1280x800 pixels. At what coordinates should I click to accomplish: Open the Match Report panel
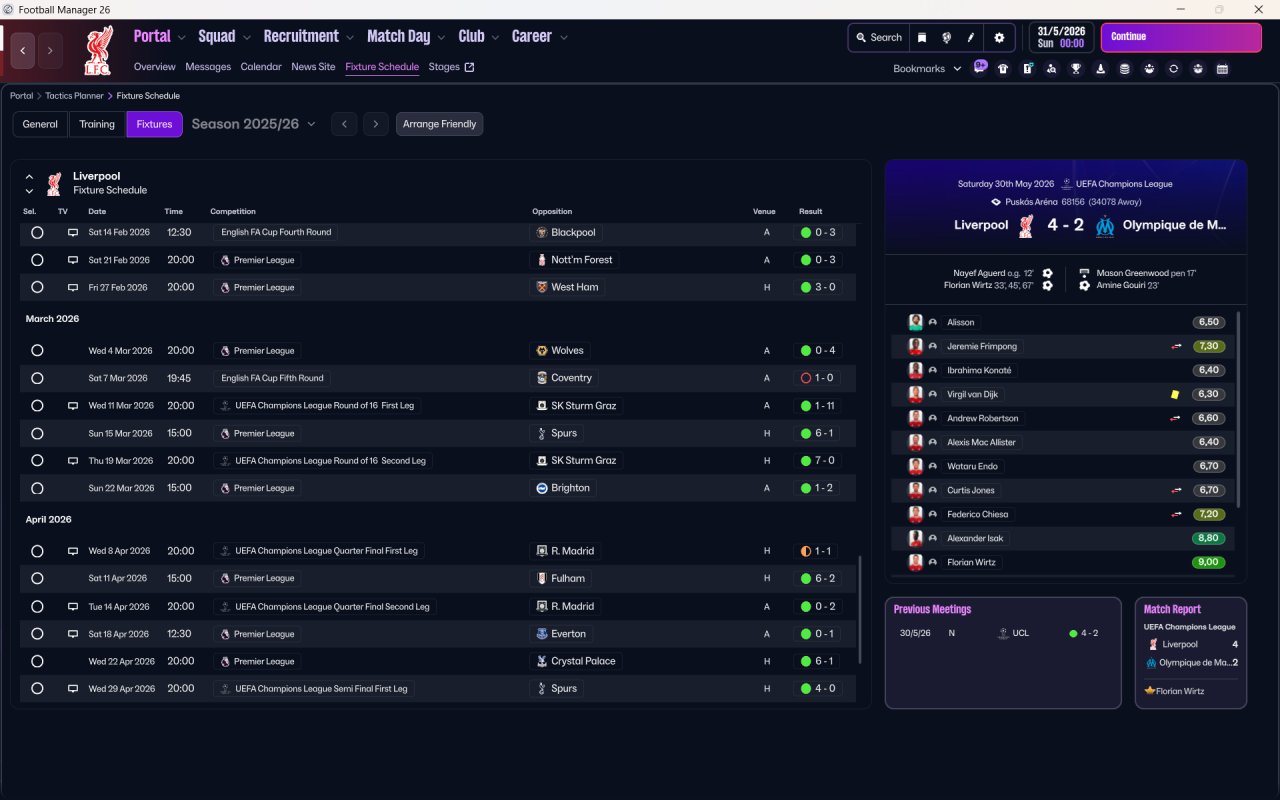pos(1191,653)
